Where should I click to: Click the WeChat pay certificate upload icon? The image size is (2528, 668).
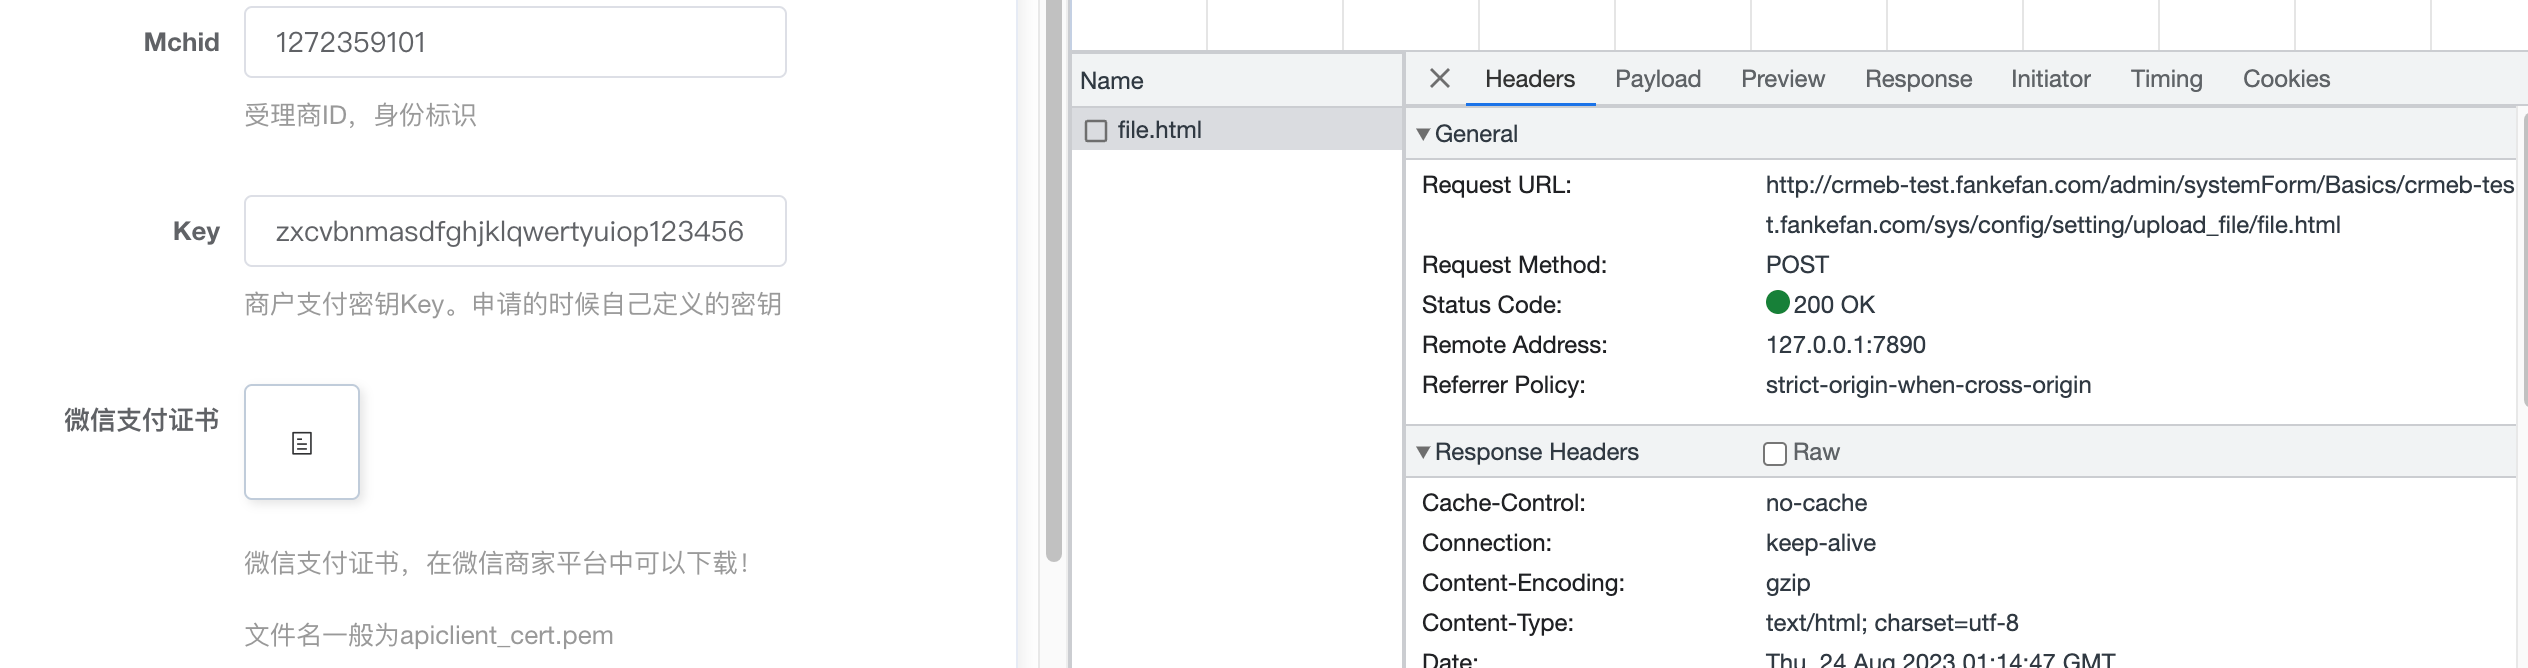[302, 443]
